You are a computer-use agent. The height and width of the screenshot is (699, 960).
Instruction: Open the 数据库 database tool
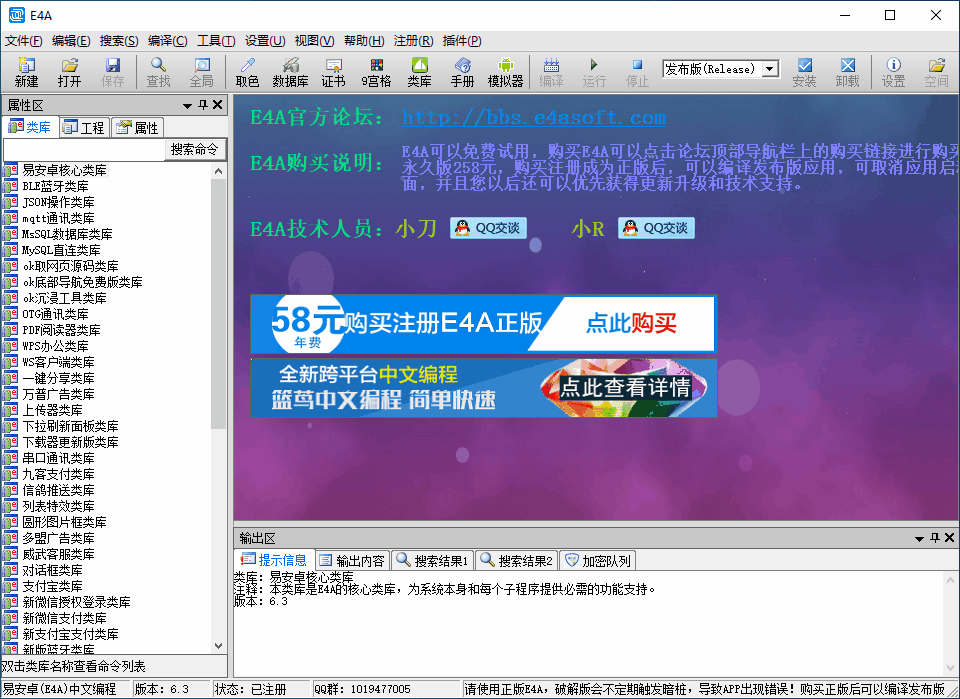coord(290,72)
